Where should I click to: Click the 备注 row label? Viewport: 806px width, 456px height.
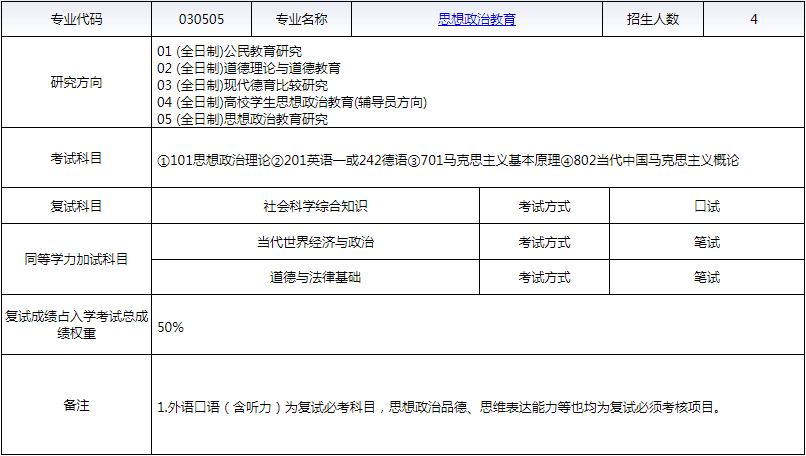76,405
